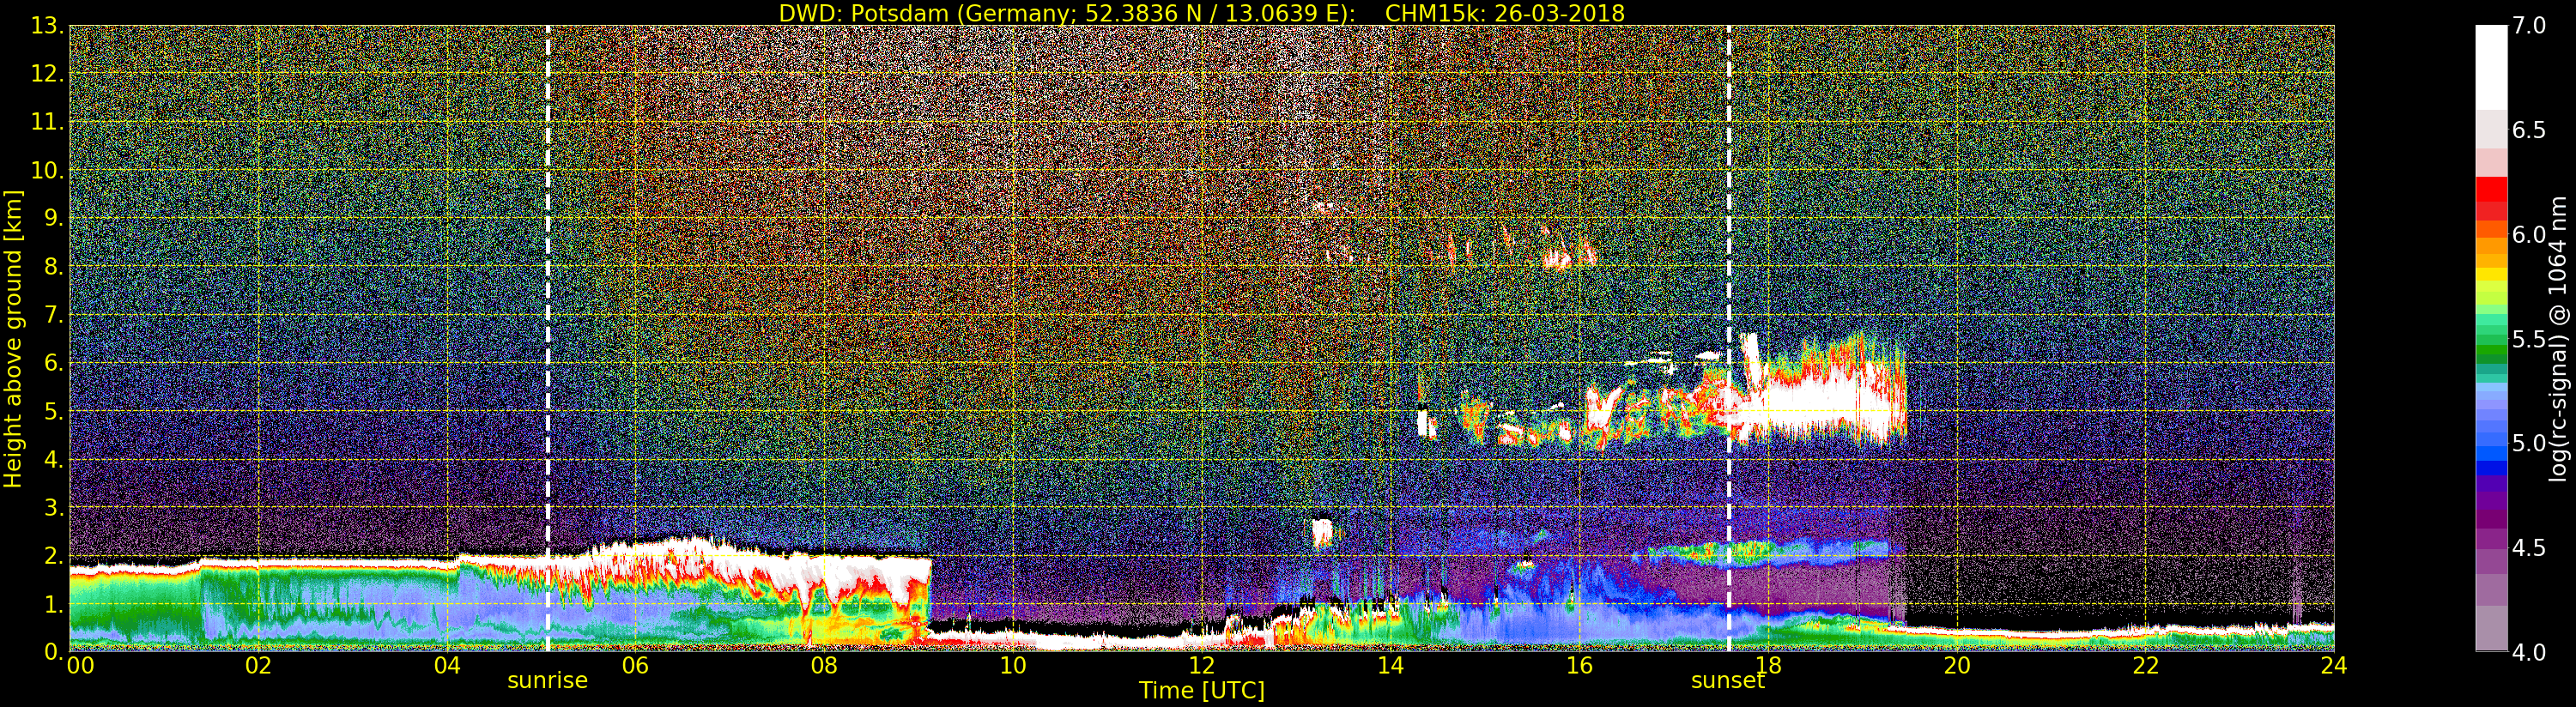
Task: Click the '16' time axis tick label
Action: tap(1579, 665)
